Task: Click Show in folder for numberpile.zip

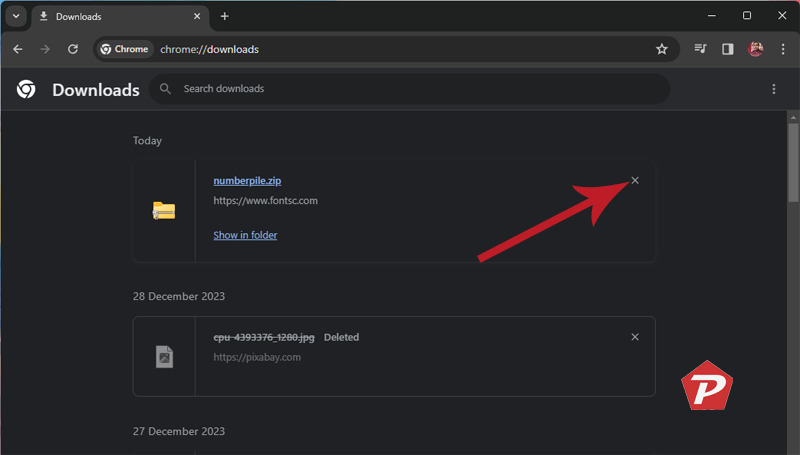Action: click(245, 235)
